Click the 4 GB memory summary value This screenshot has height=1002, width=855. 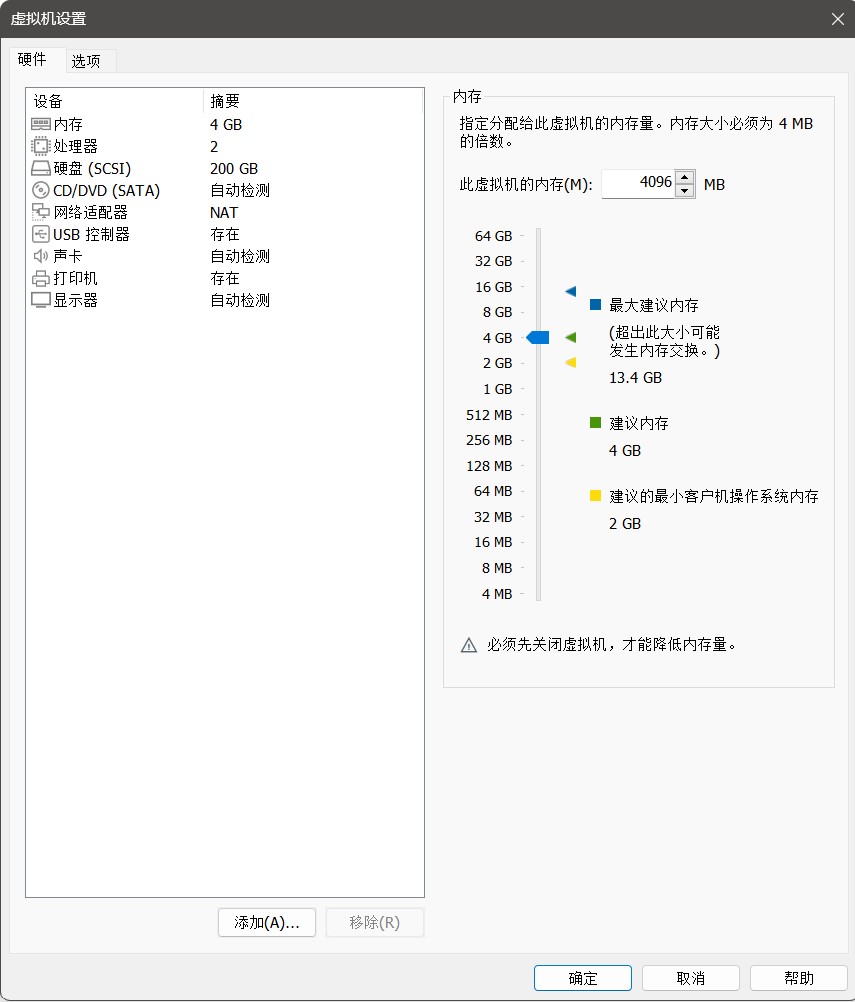(x=226, y=125)
